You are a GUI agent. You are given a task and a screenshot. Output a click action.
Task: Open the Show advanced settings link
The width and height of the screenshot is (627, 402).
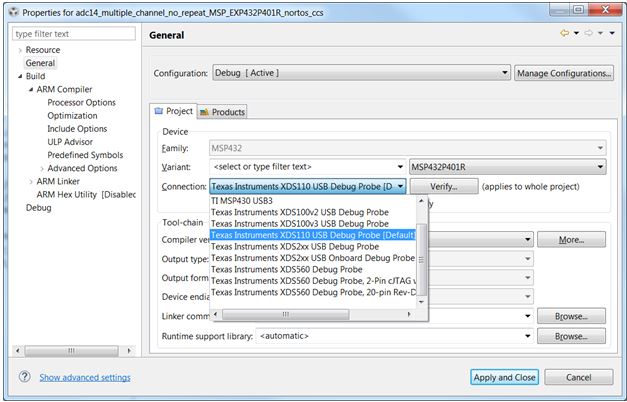coord(85,377)
